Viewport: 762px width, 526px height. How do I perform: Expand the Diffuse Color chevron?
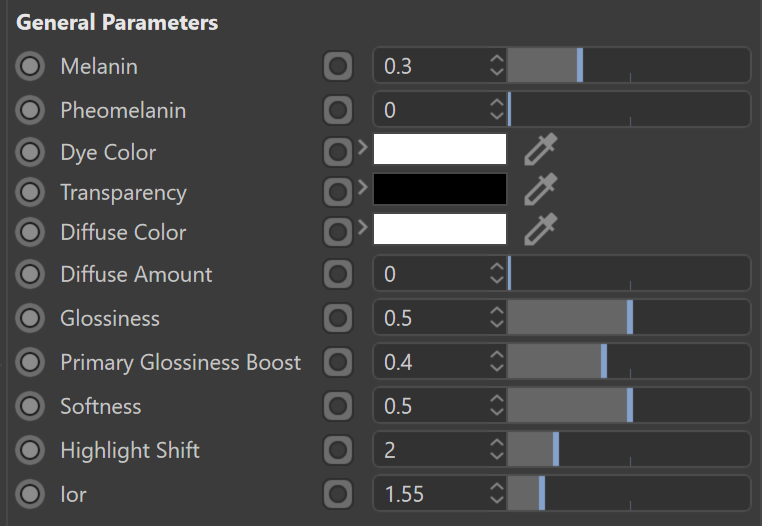pos(363,227)
